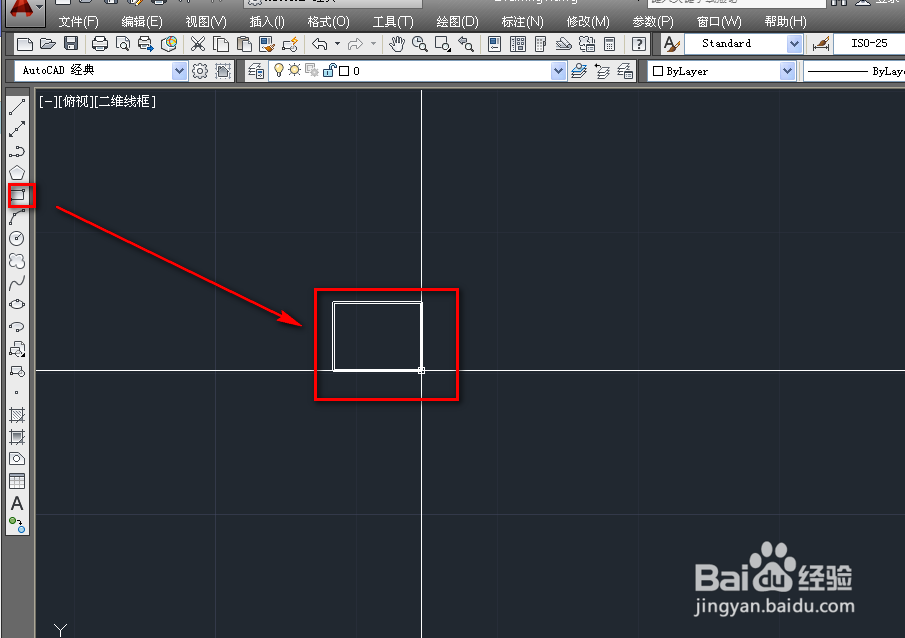
Task: Select the Circle tool
Action: tap(17, 238)
